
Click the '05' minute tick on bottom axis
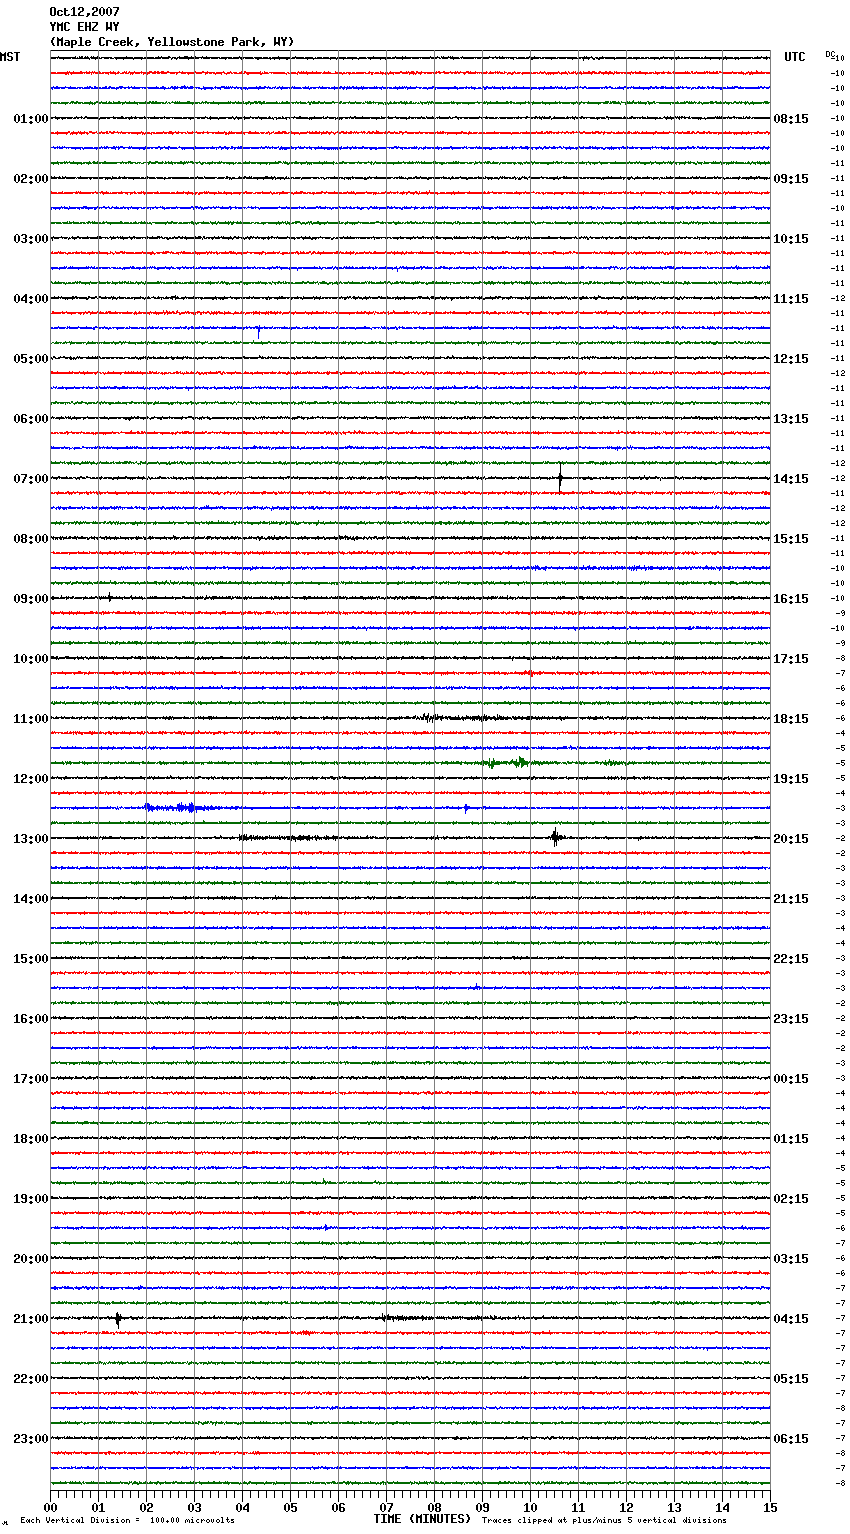point(290,1507)
